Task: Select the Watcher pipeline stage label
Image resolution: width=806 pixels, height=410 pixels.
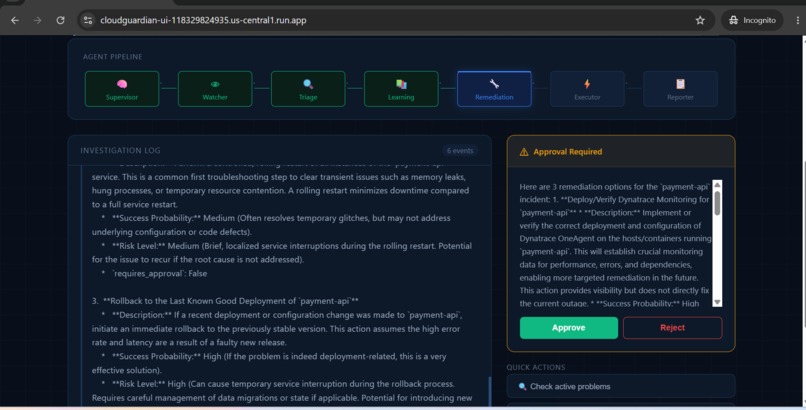Action: 215,97
